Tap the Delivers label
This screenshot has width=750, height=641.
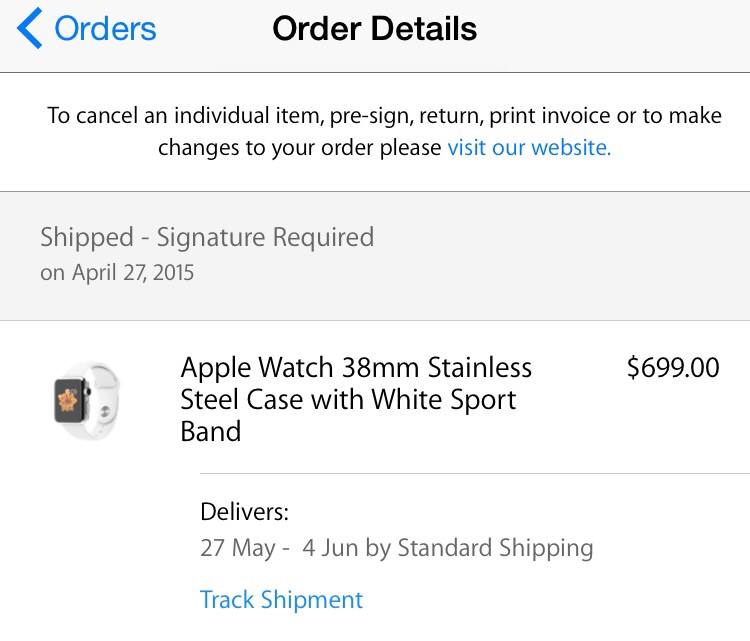tap(244, 512)
